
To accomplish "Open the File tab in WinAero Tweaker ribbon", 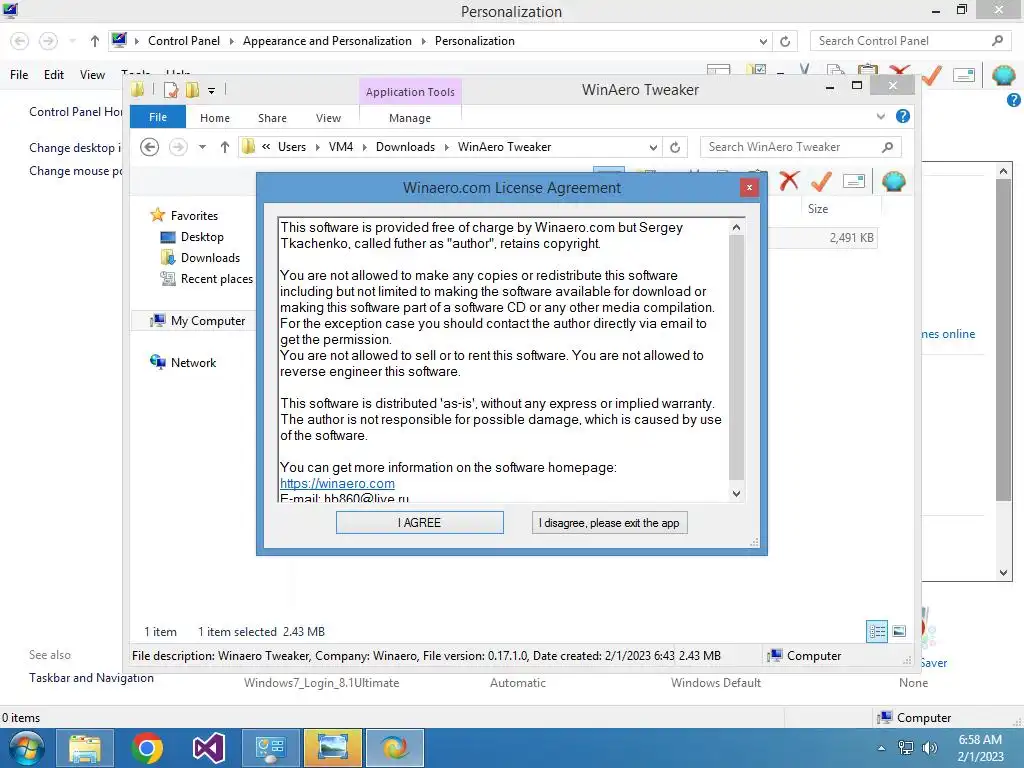I will click(x=158, y=117).
